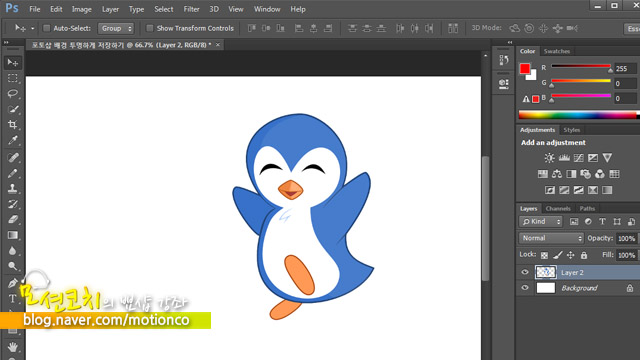The image size is (640, 360).
Task: Add a Curves adjustment
Action: (x=578, y=158)
